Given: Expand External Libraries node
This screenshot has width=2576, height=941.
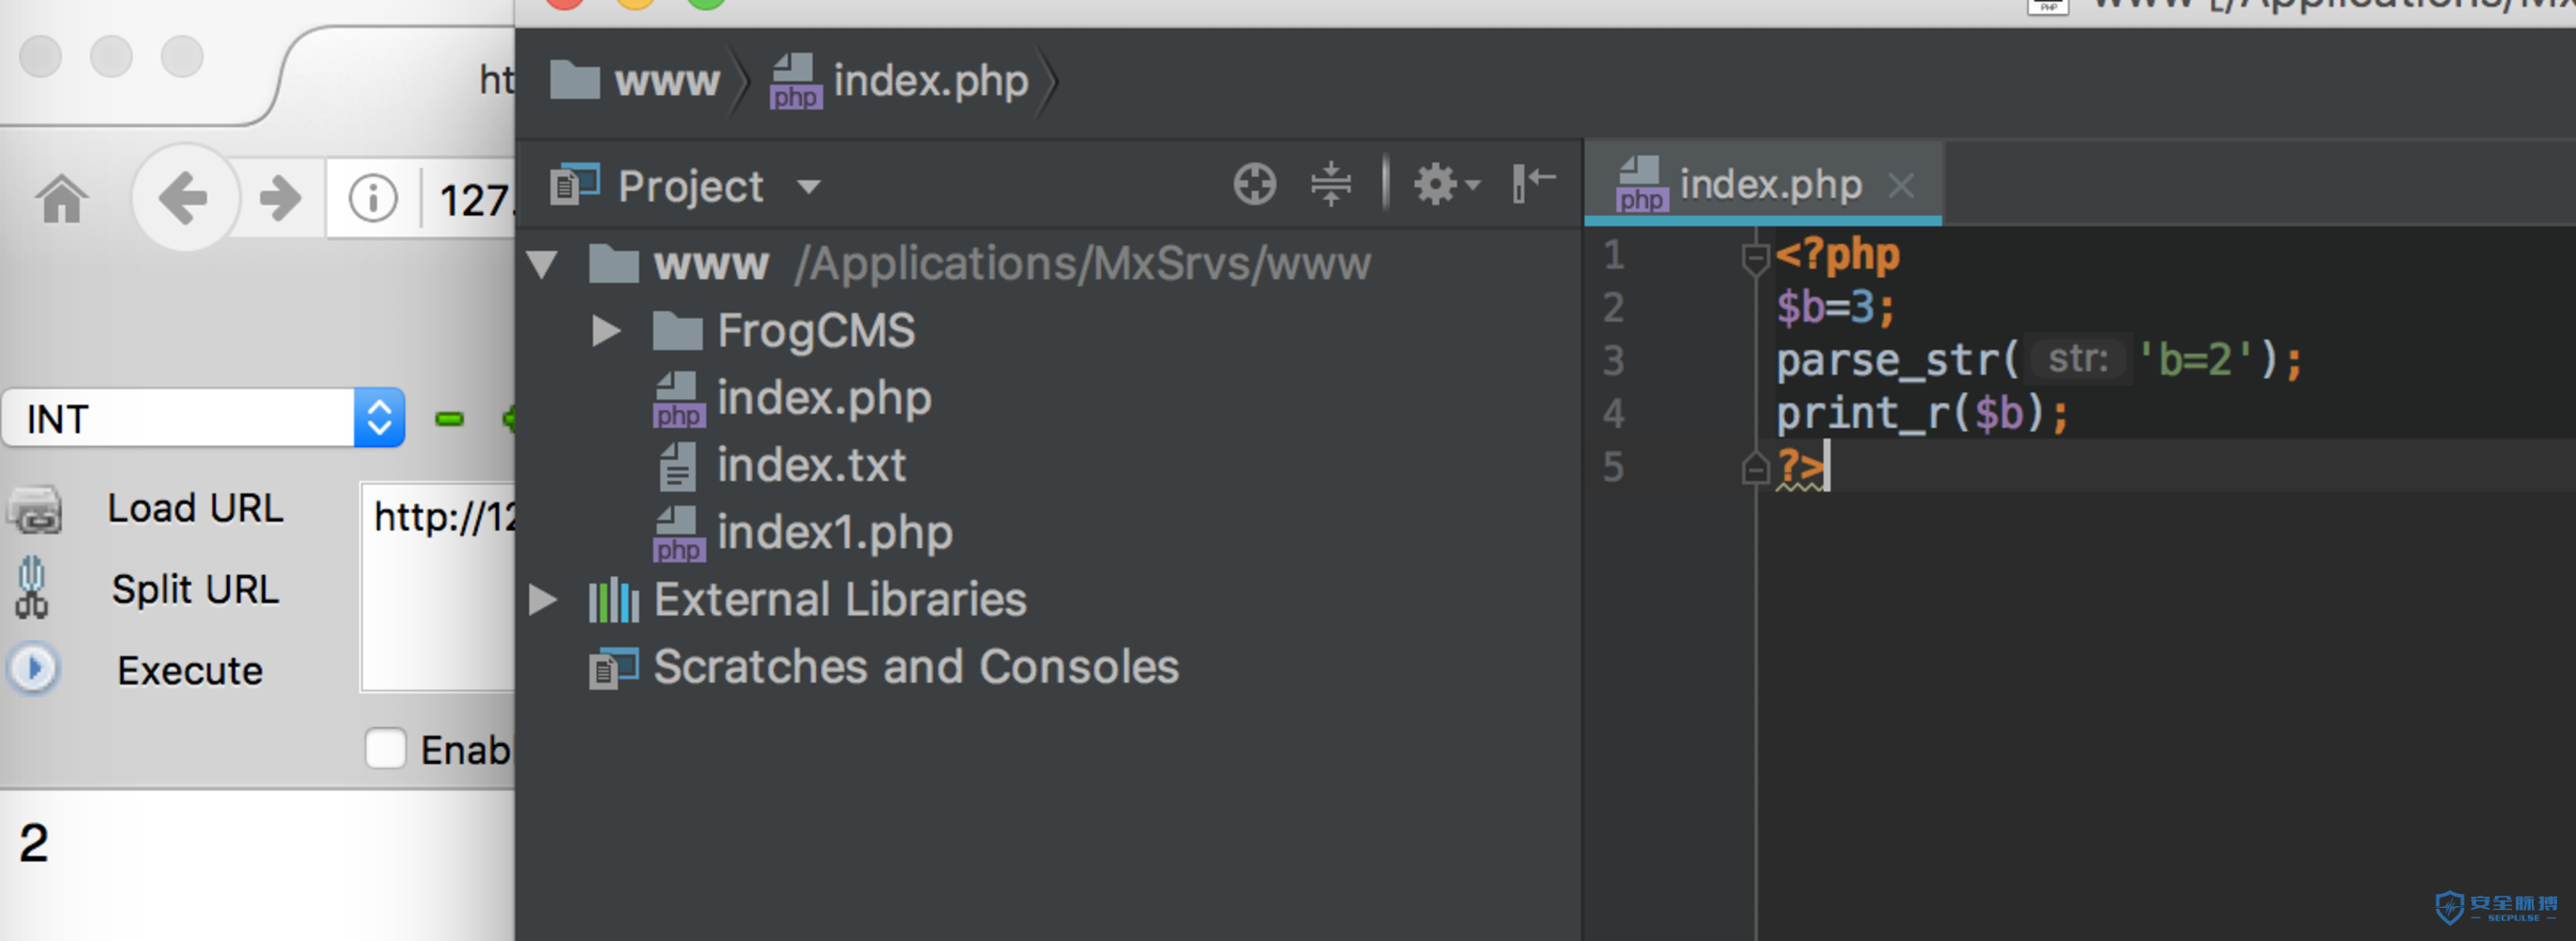Looking at the screenshot, I should 542,600.
